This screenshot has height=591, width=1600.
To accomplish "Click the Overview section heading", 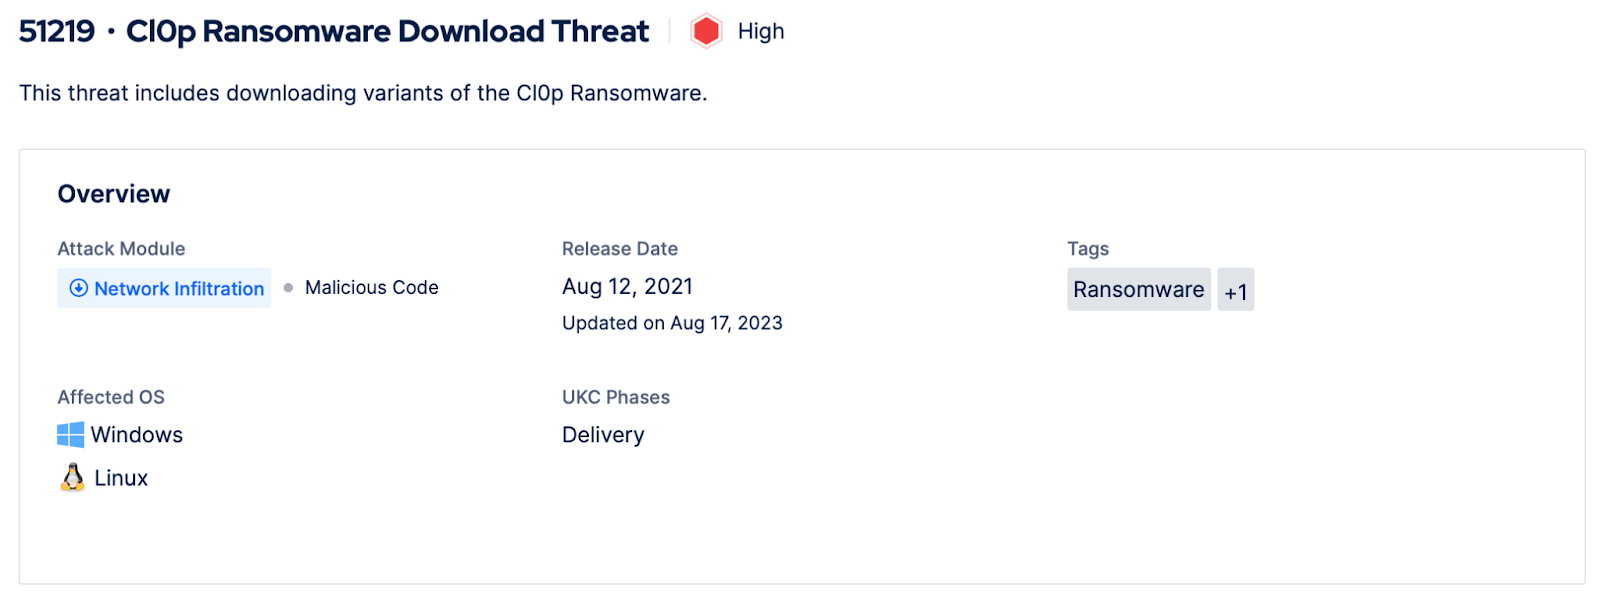I will [114, 194].
